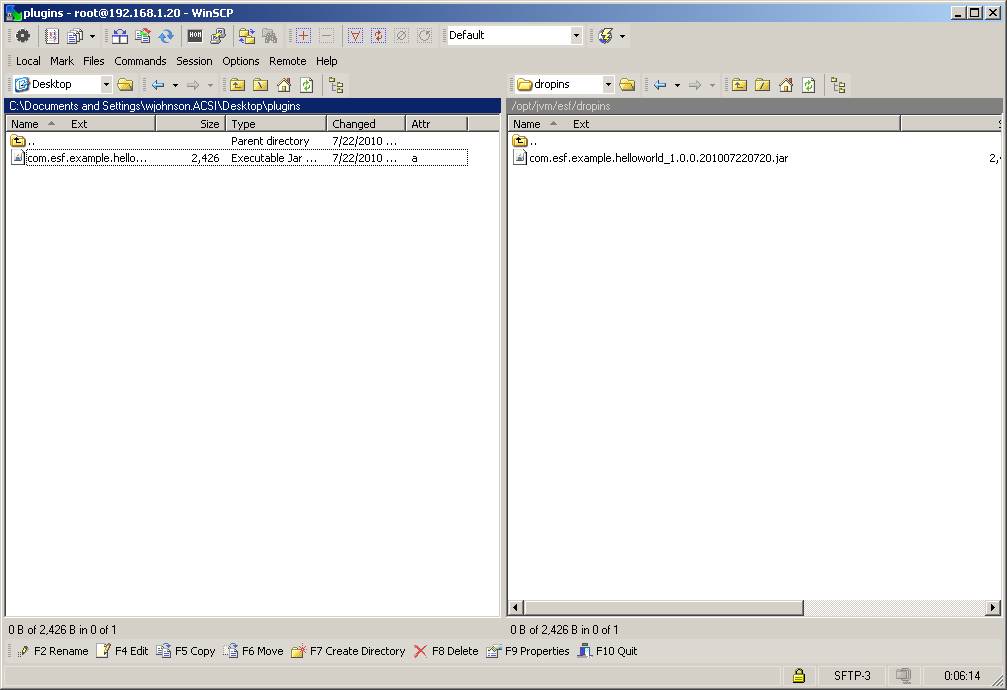This screenshot has width=1007, height=690.
Task: Click the transfer queue pages icon
Action: point(74,36)
